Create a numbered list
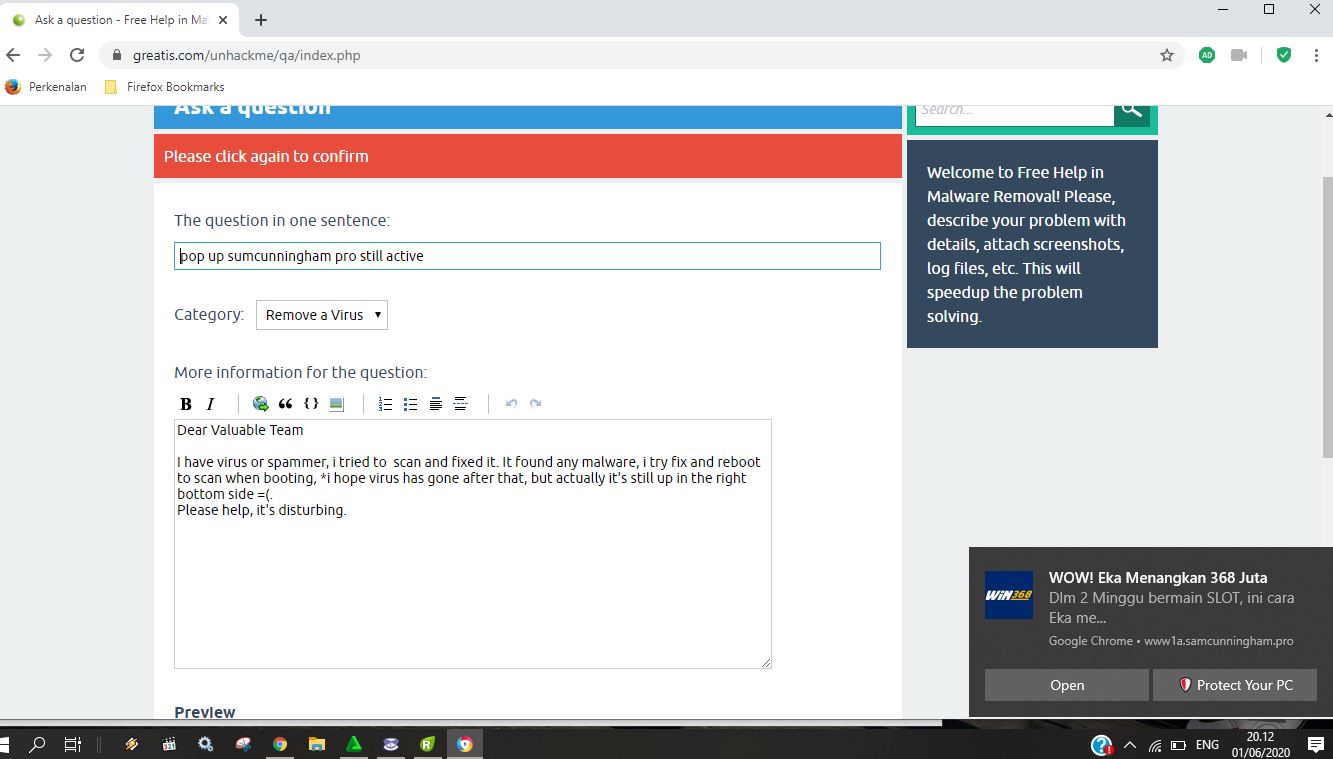The image size is (1333, 759). (385, 404)
